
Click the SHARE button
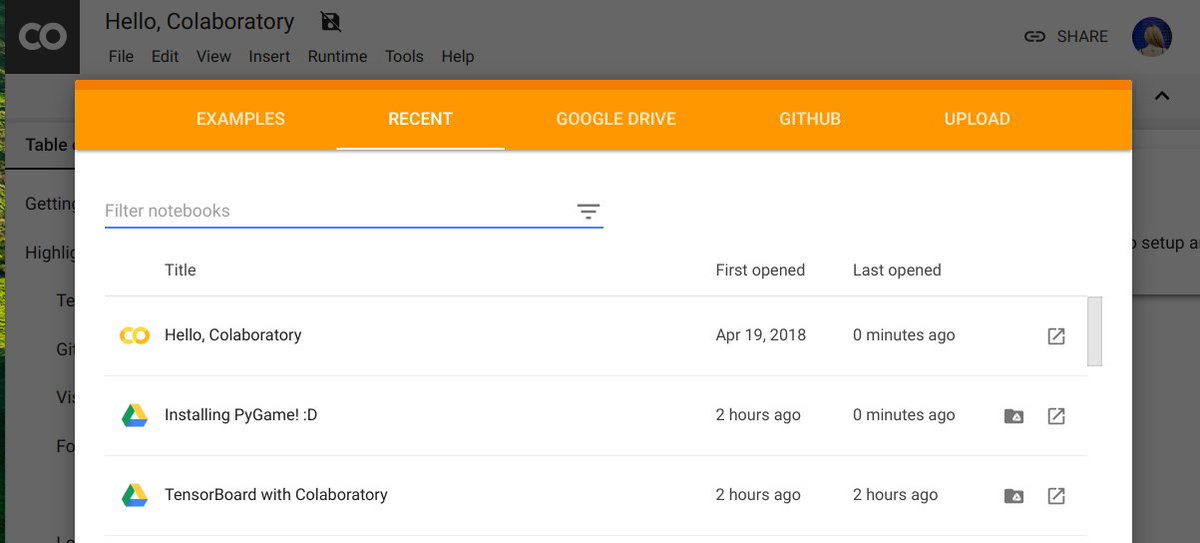pos(1066,36)
